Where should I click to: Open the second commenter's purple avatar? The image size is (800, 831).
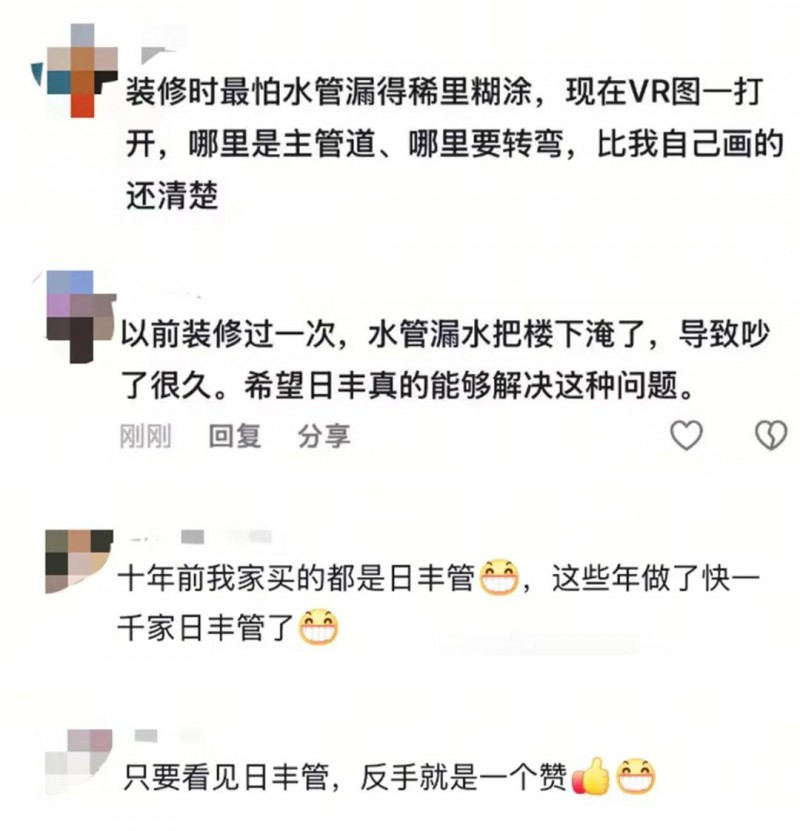[x=78, y=316]
